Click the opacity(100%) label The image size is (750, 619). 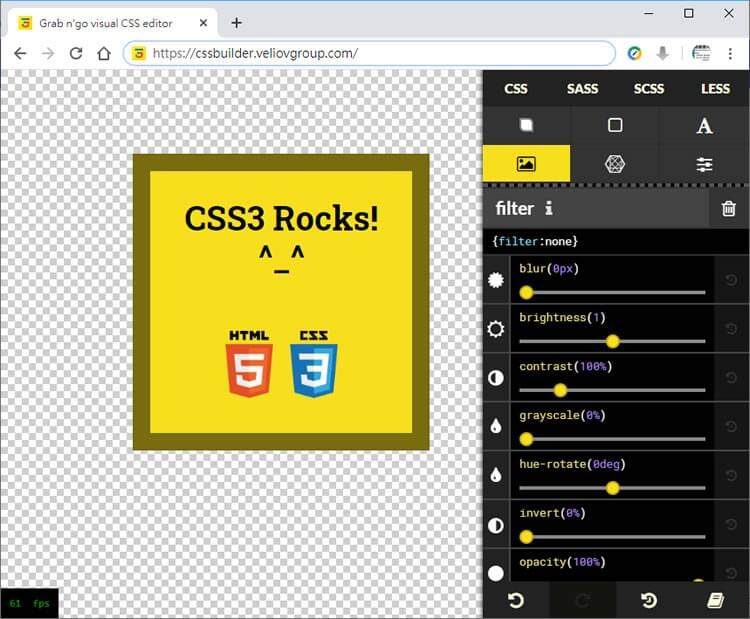coord(562,562)
